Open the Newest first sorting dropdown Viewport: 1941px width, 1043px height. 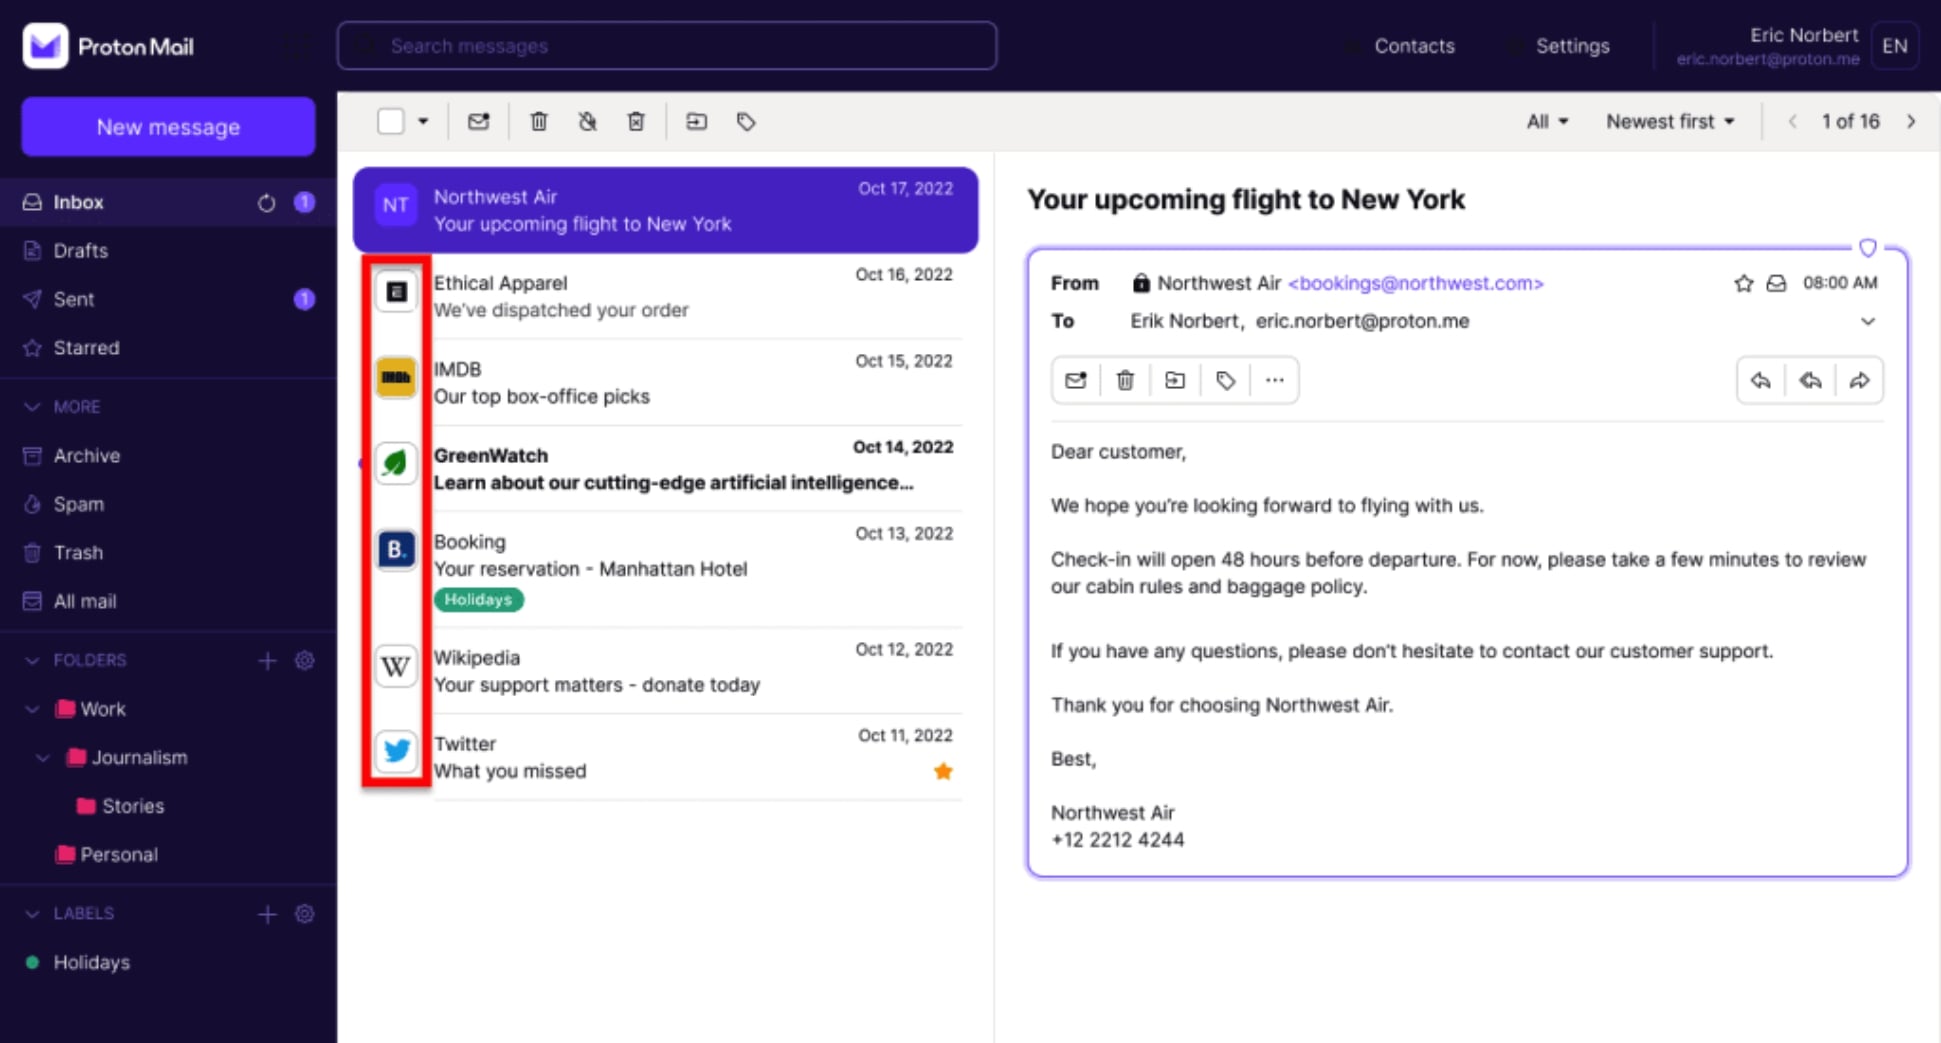pos(1670,121)
